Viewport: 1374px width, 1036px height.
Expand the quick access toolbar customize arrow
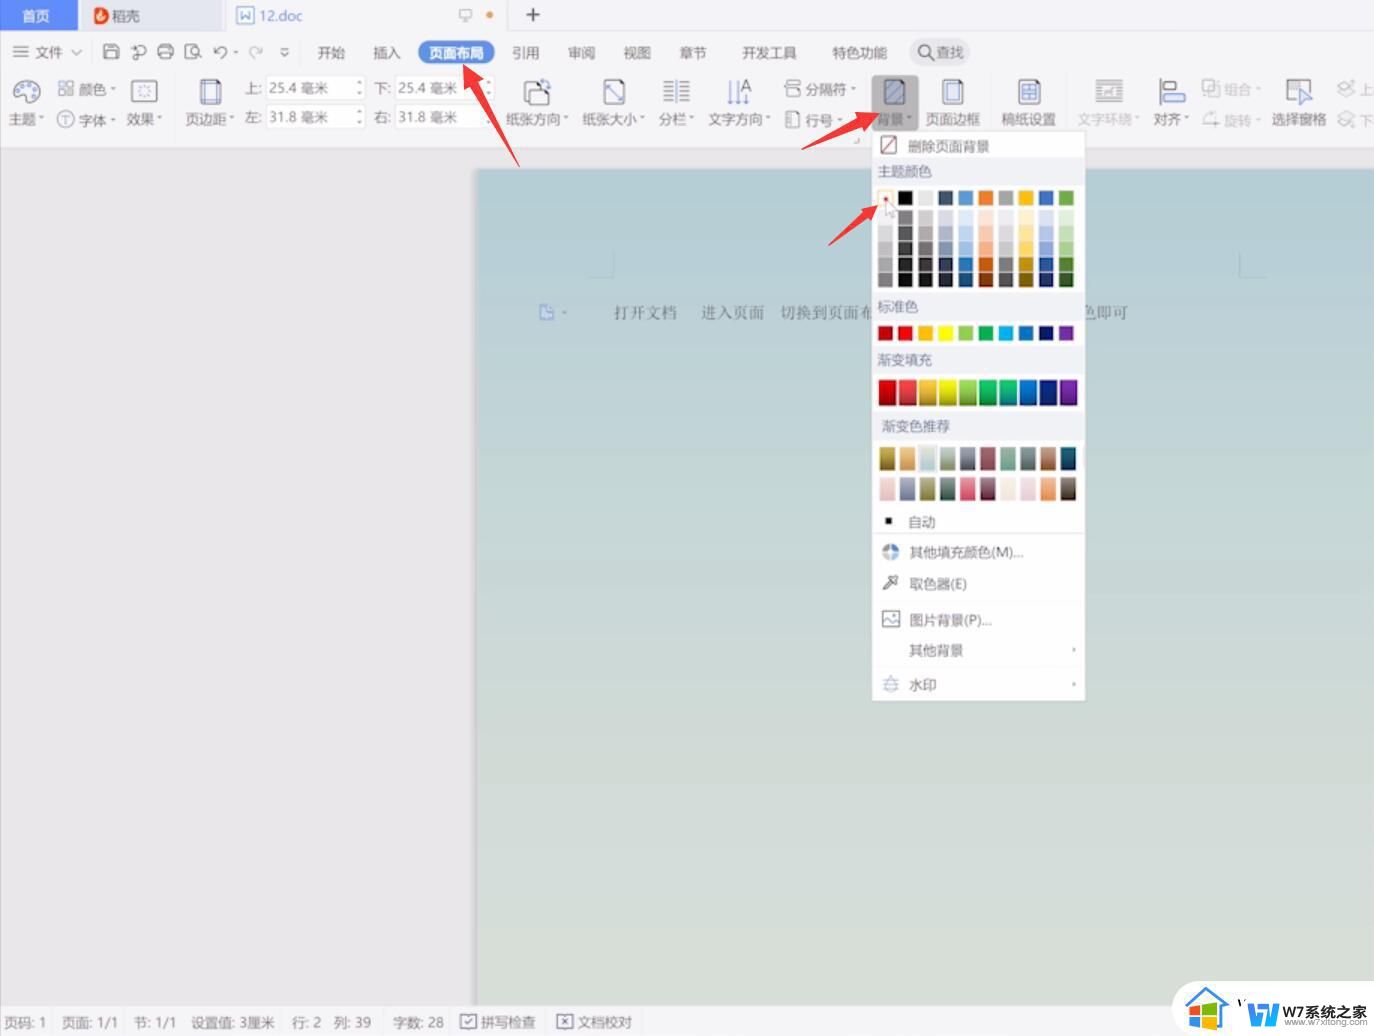click(285, 52)
